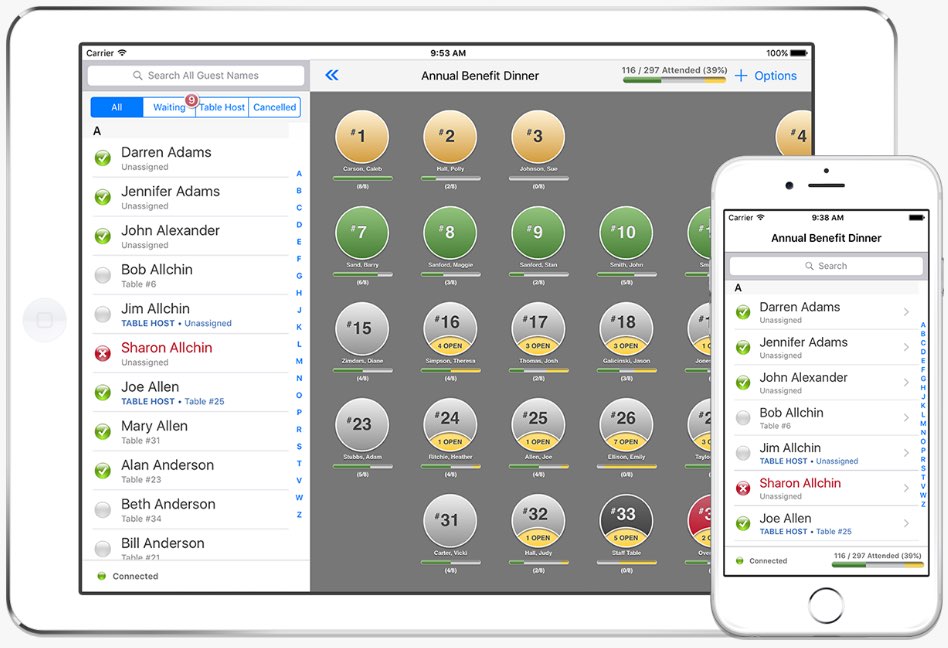Expand Sharon Allchin details on iPhone
This screenshot has width=948, height=648.
906,488
